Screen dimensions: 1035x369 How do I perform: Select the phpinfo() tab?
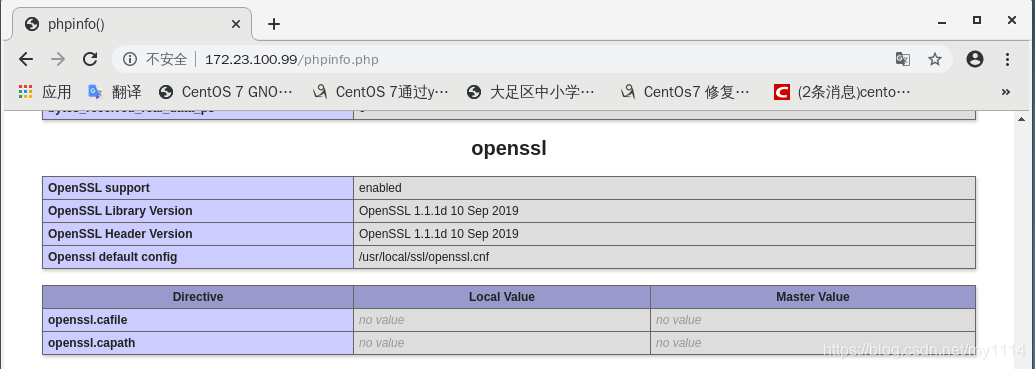[x=132, y=24]
